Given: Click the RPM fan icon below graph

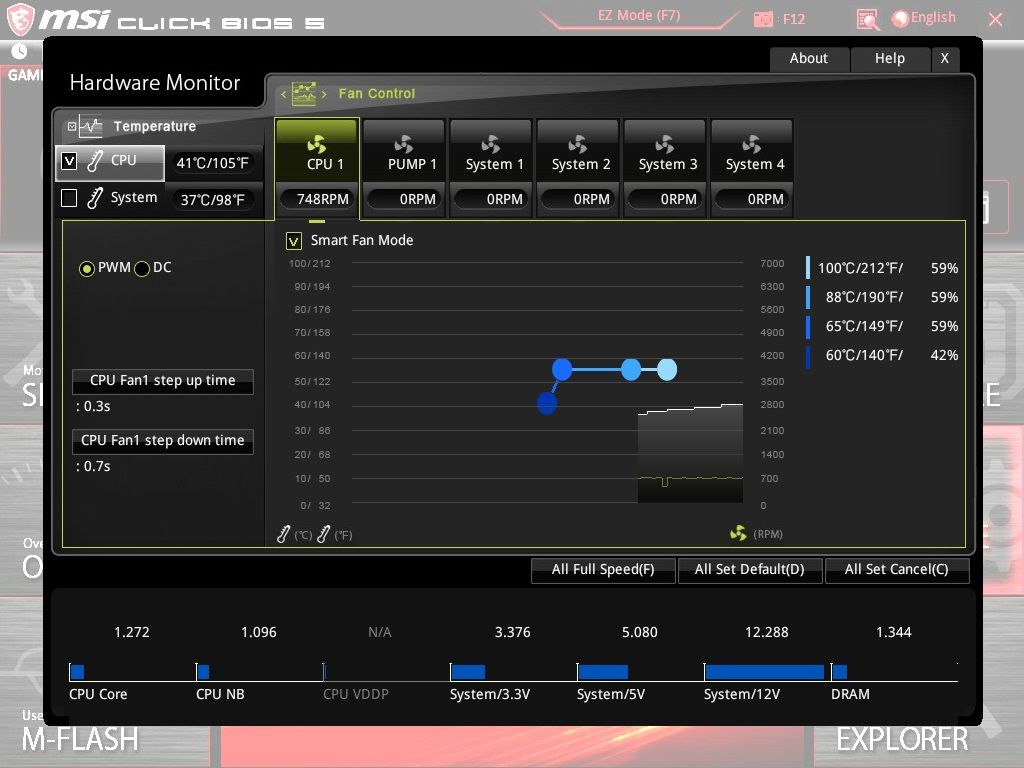Looking at the screenshot, I should [x=739, y=534].
